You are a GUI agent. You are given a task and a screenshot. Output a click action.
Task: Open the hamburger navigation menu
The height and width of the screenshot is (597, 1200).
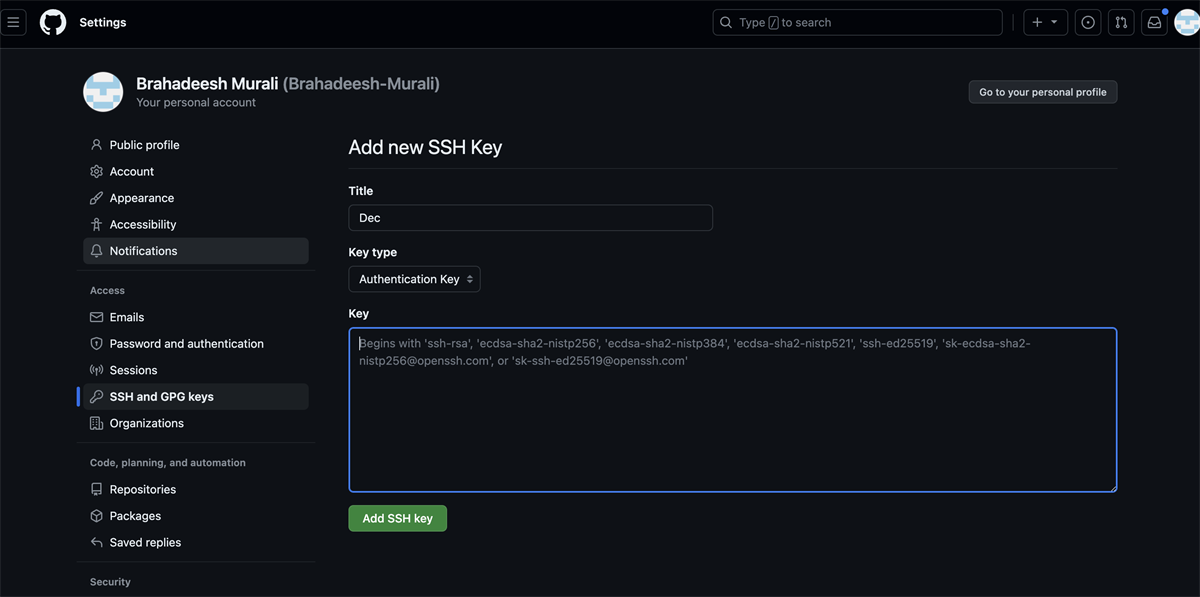pyautogui.click(x=13, y=22)
